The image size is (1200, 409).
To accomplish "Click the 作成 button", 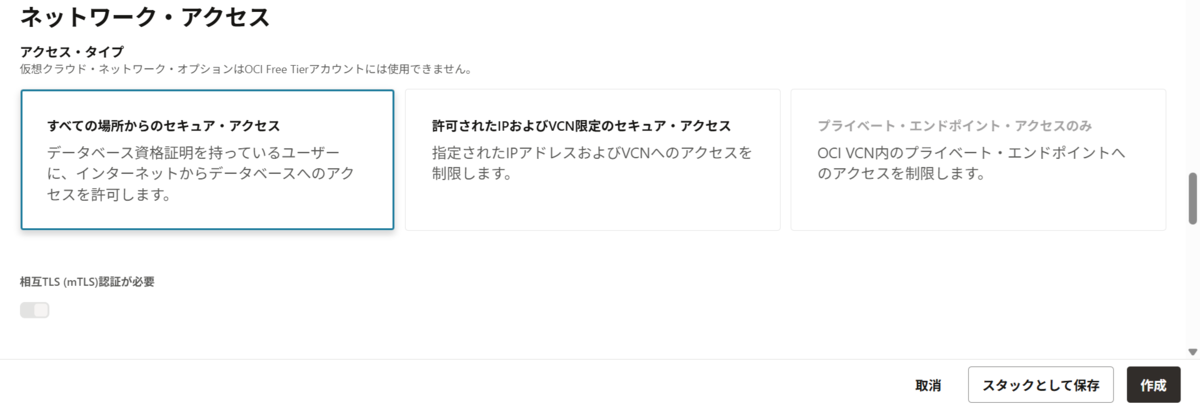I will 1153,385.
